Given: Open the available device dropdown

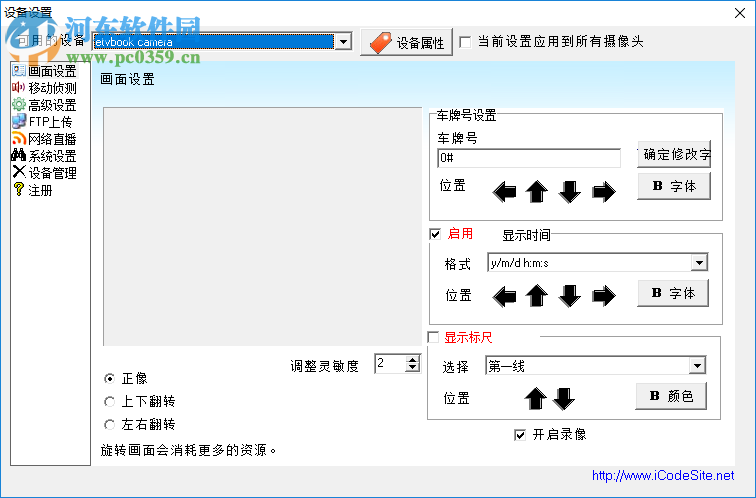Looking at the screenshot, I should click(343, 42).
